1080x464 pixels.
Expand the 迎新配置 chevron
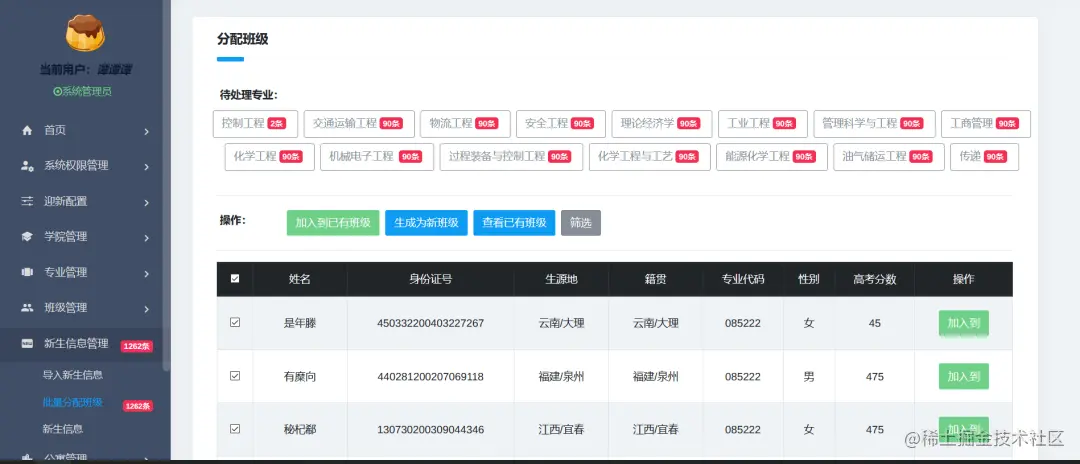pos(147,202)
